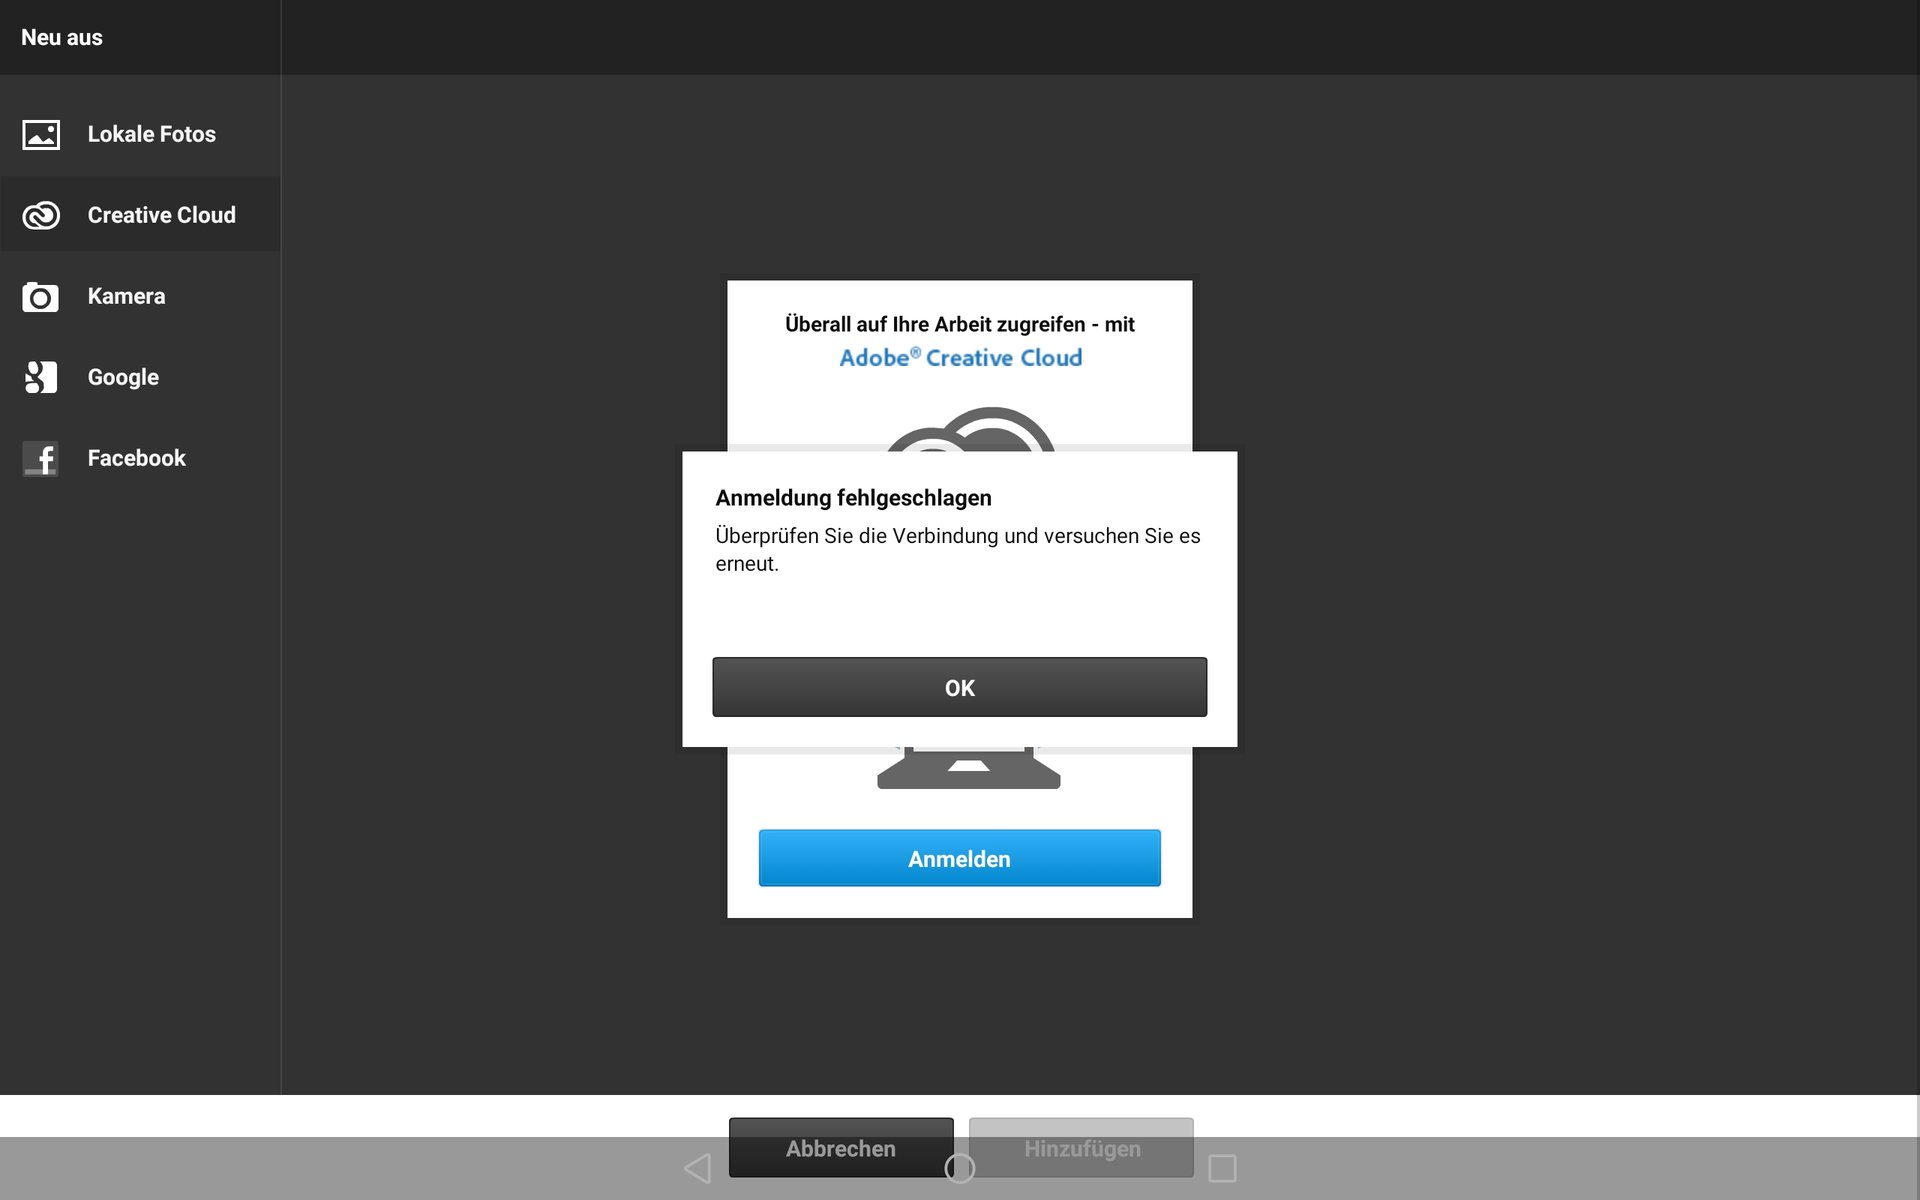Image resolution: width=1920 pixels, height=1200 pixels.
Task: Select Creative Cloud source entry
Action: pos(140,215)
